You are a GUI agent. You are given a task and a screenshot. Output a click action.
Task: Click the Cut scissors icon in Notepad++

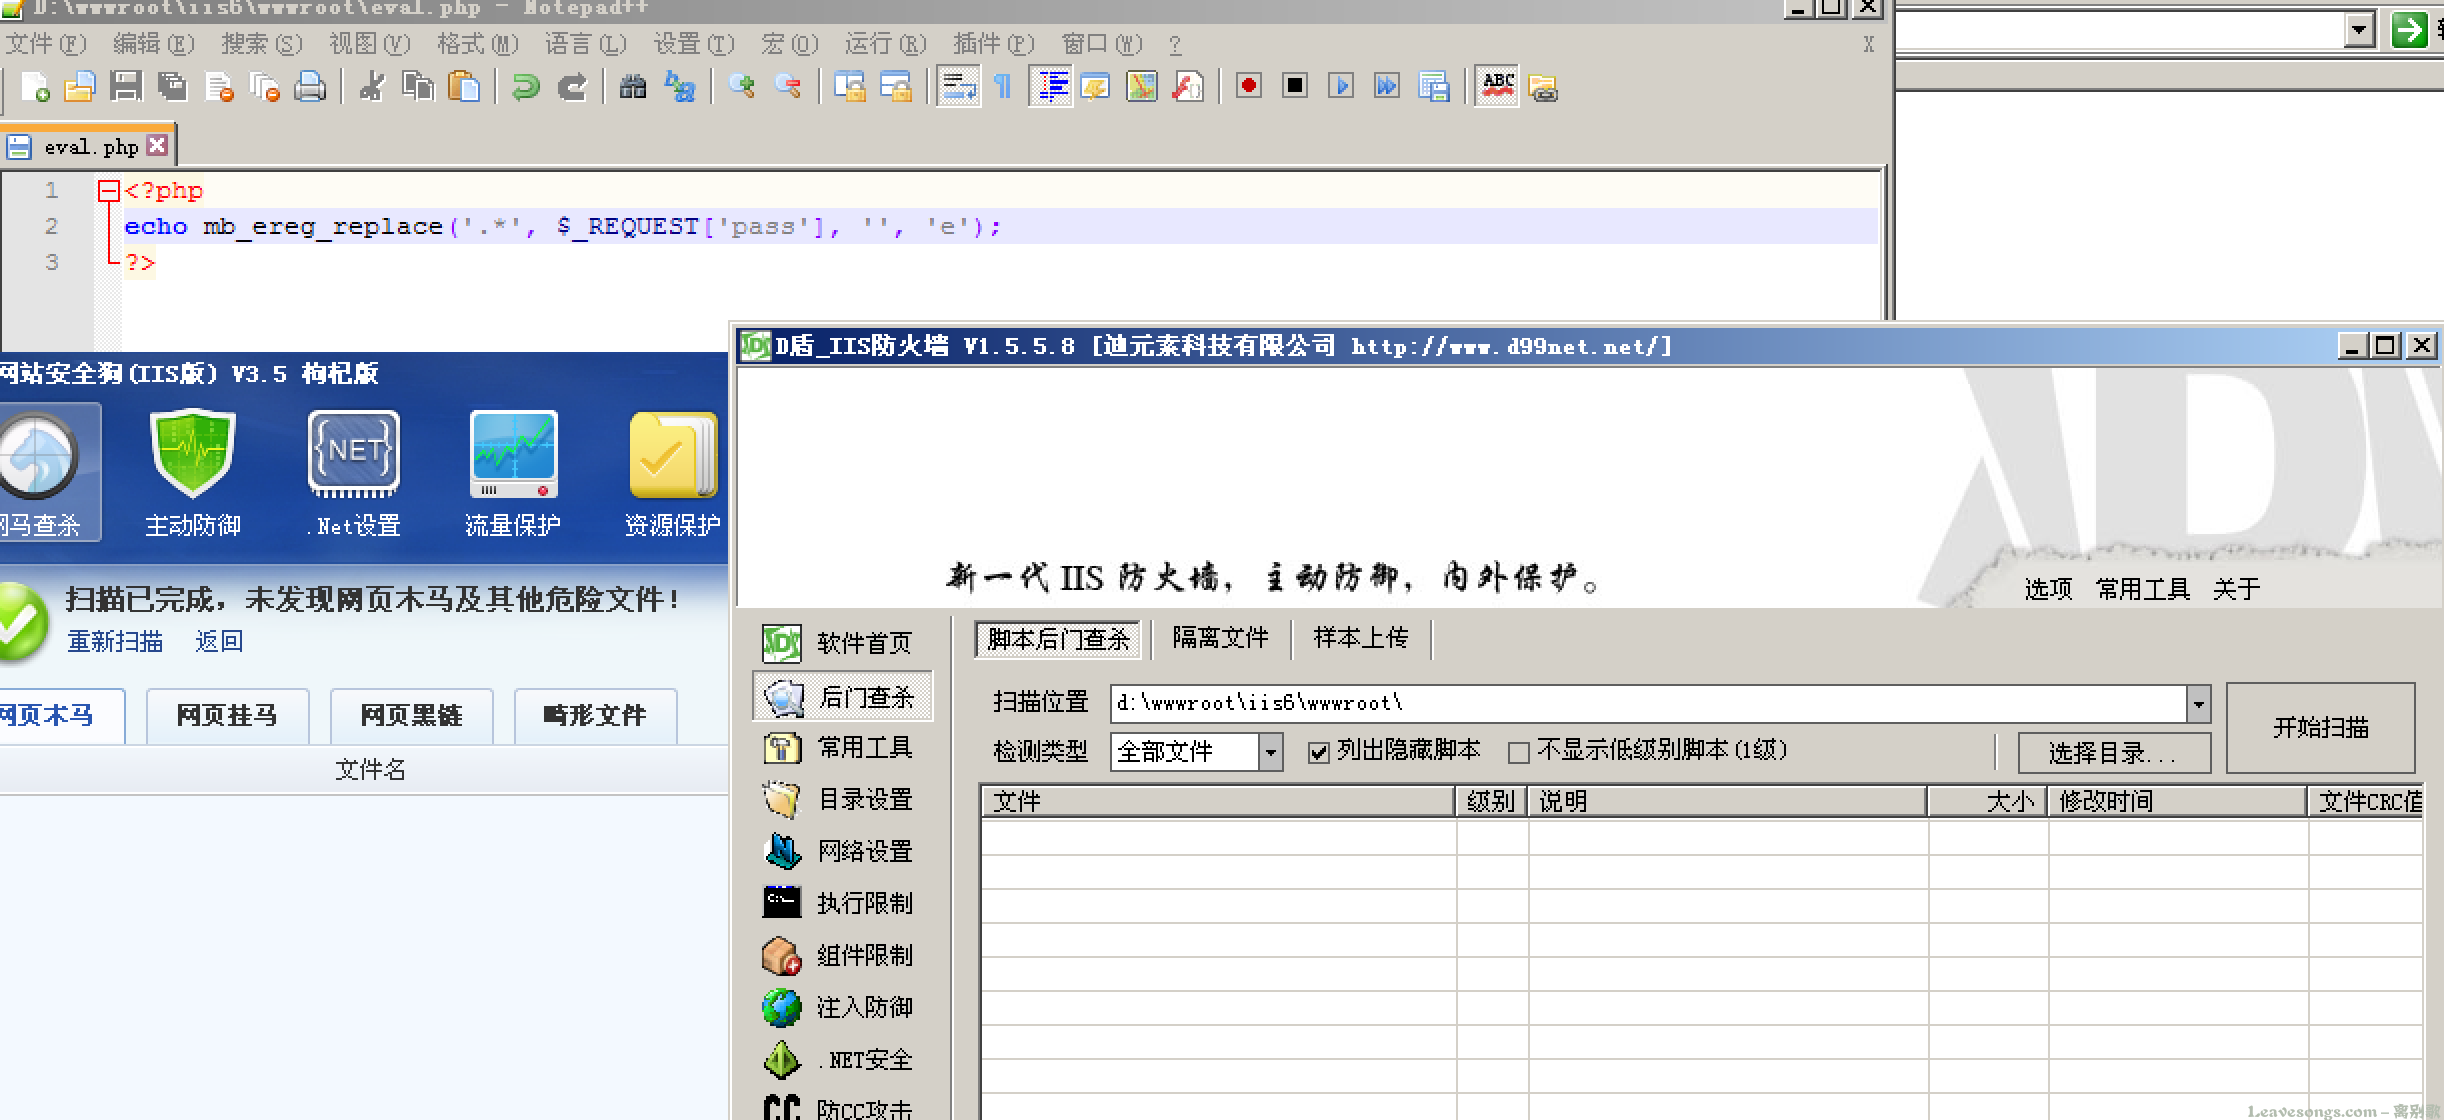coord(372,87)
